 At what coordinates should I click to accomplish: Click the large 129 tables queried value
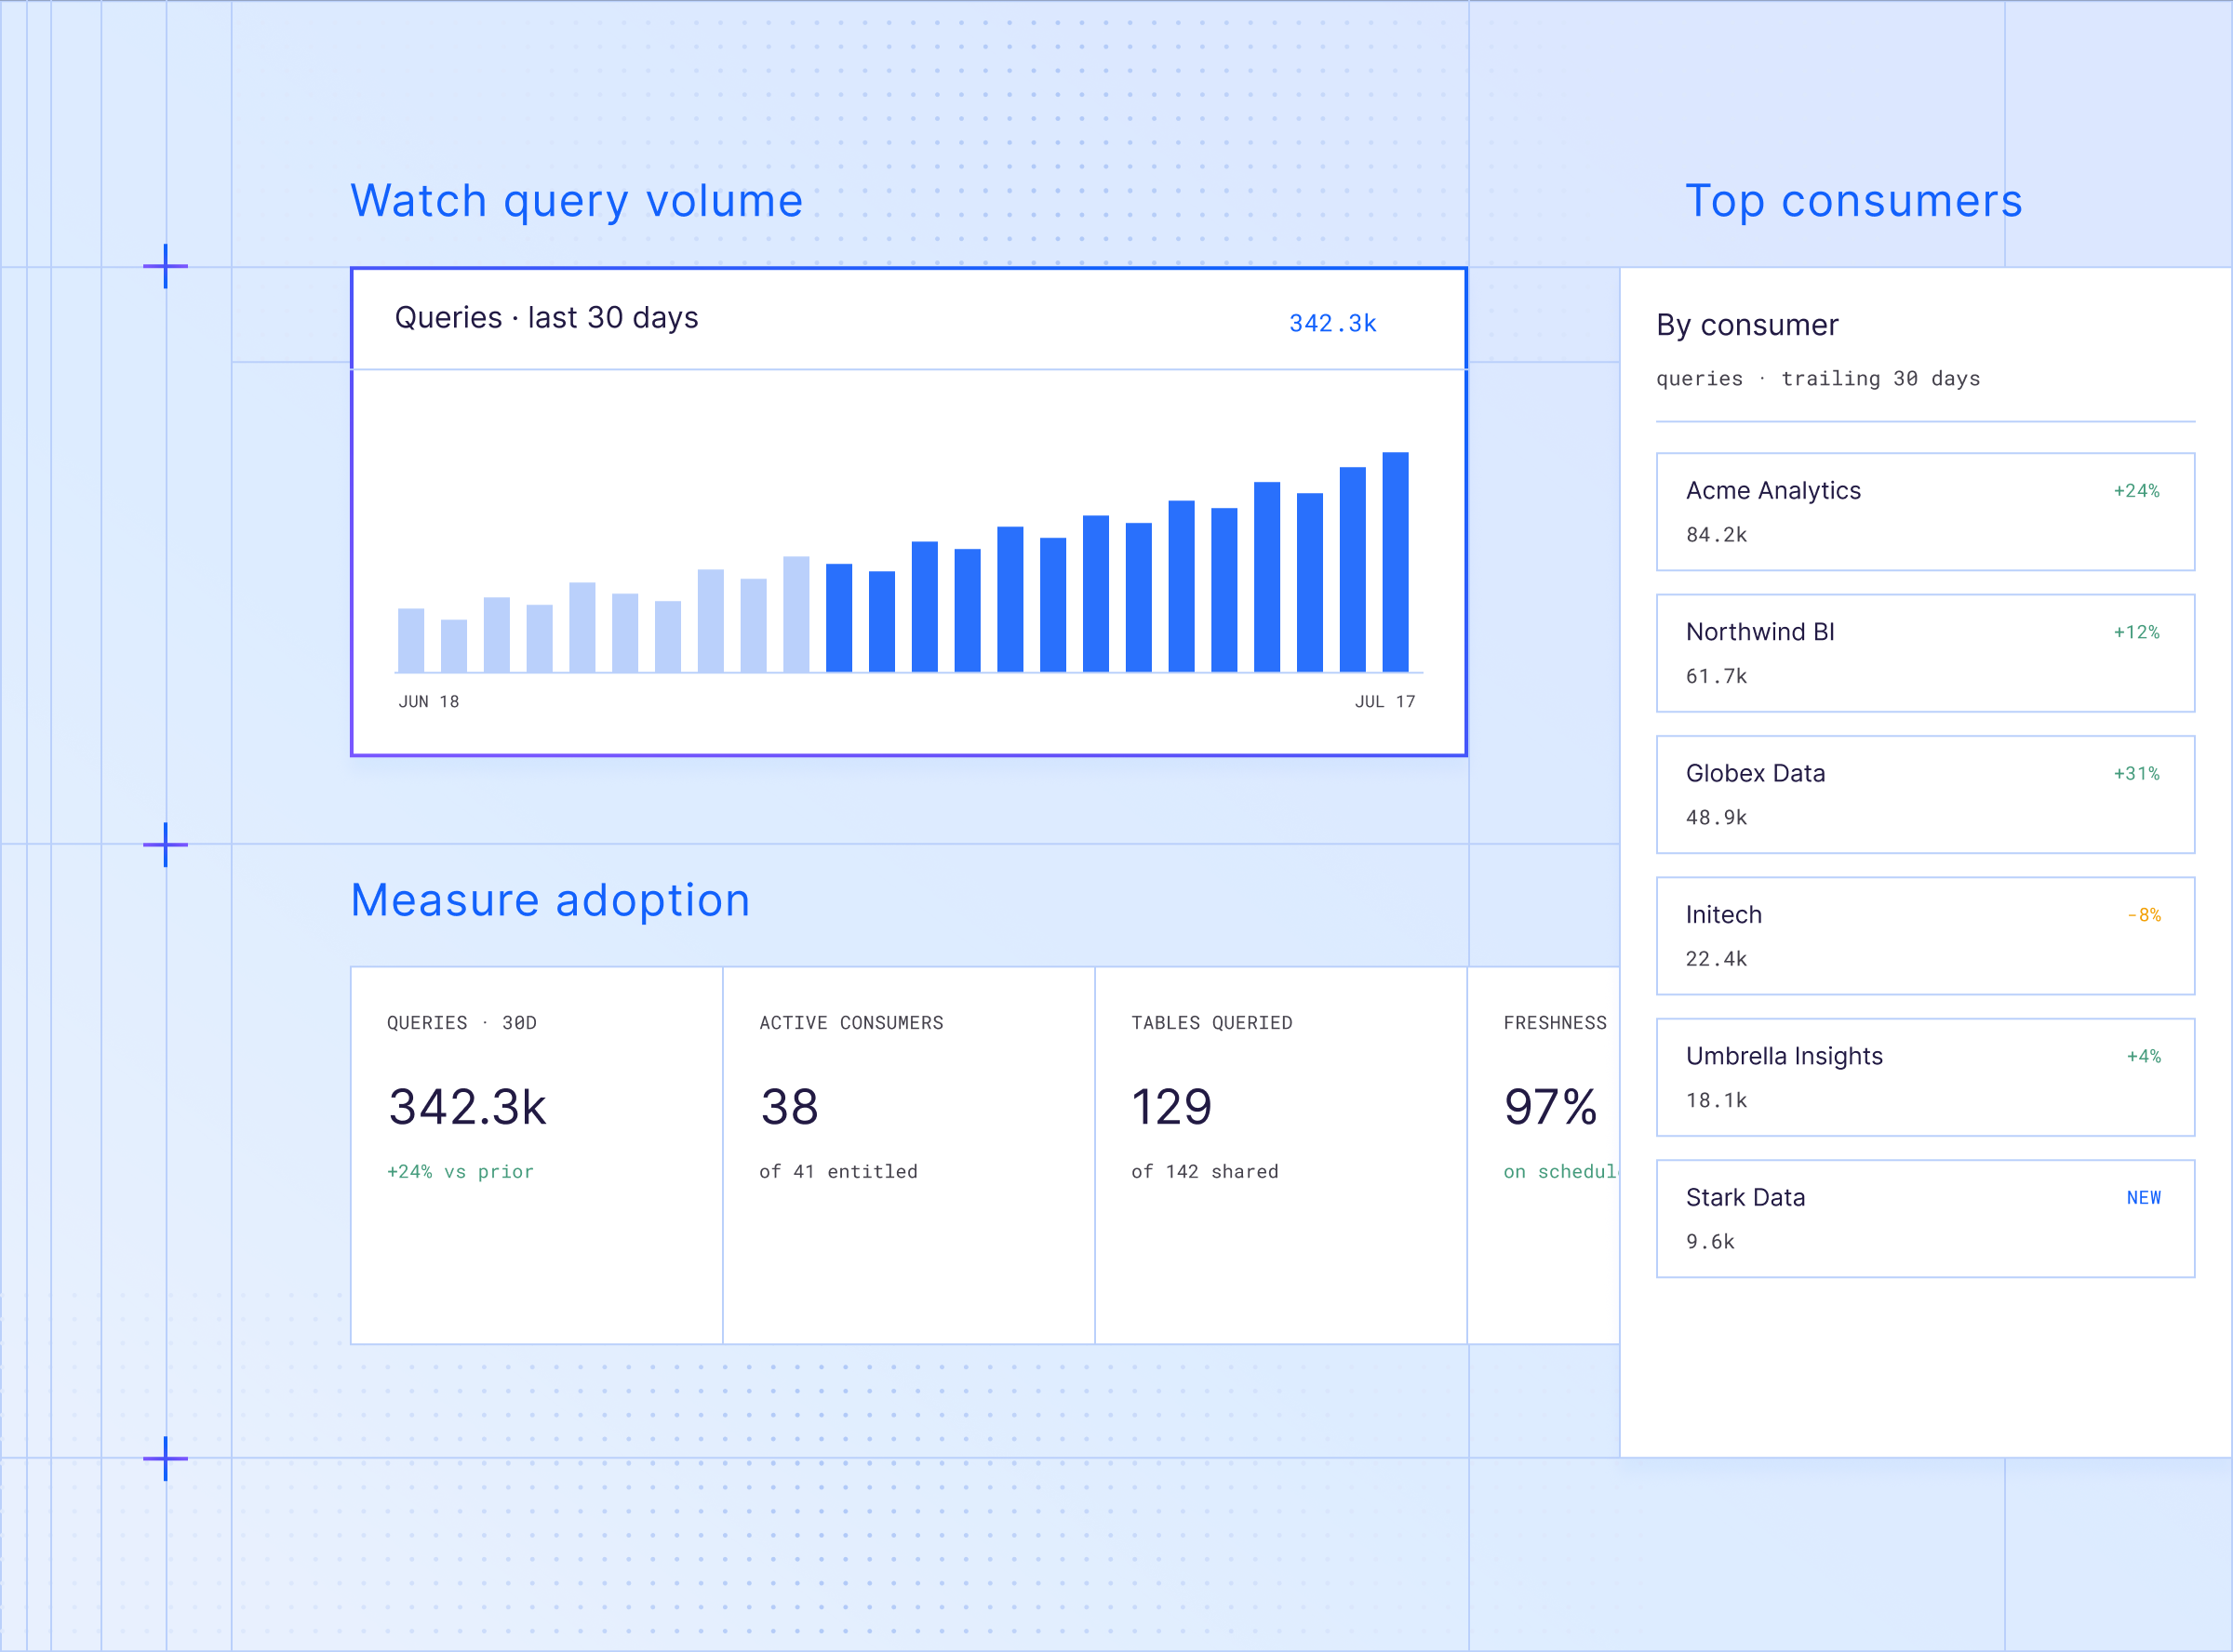click(x=1171, y=1108)
